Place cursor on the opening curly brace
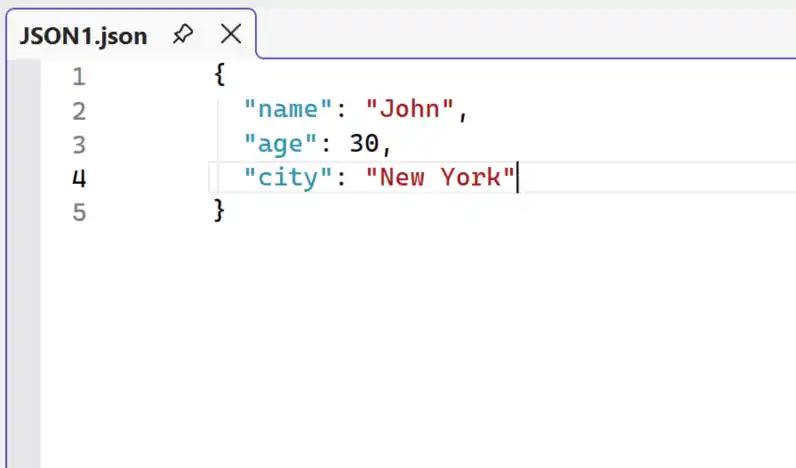Viewport: 796px width, 468px height. [220, 77]
